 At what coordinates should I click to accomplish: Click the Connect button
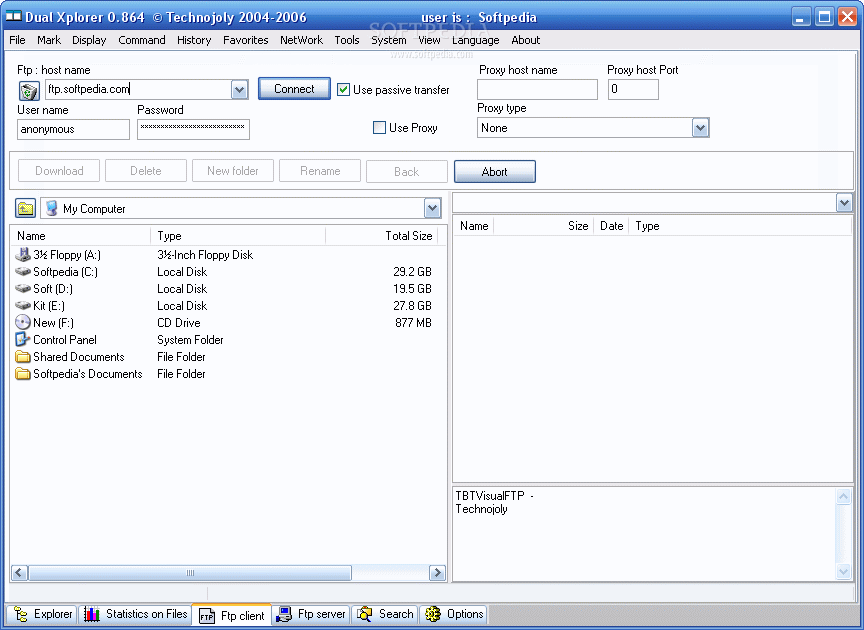[294, 89]
